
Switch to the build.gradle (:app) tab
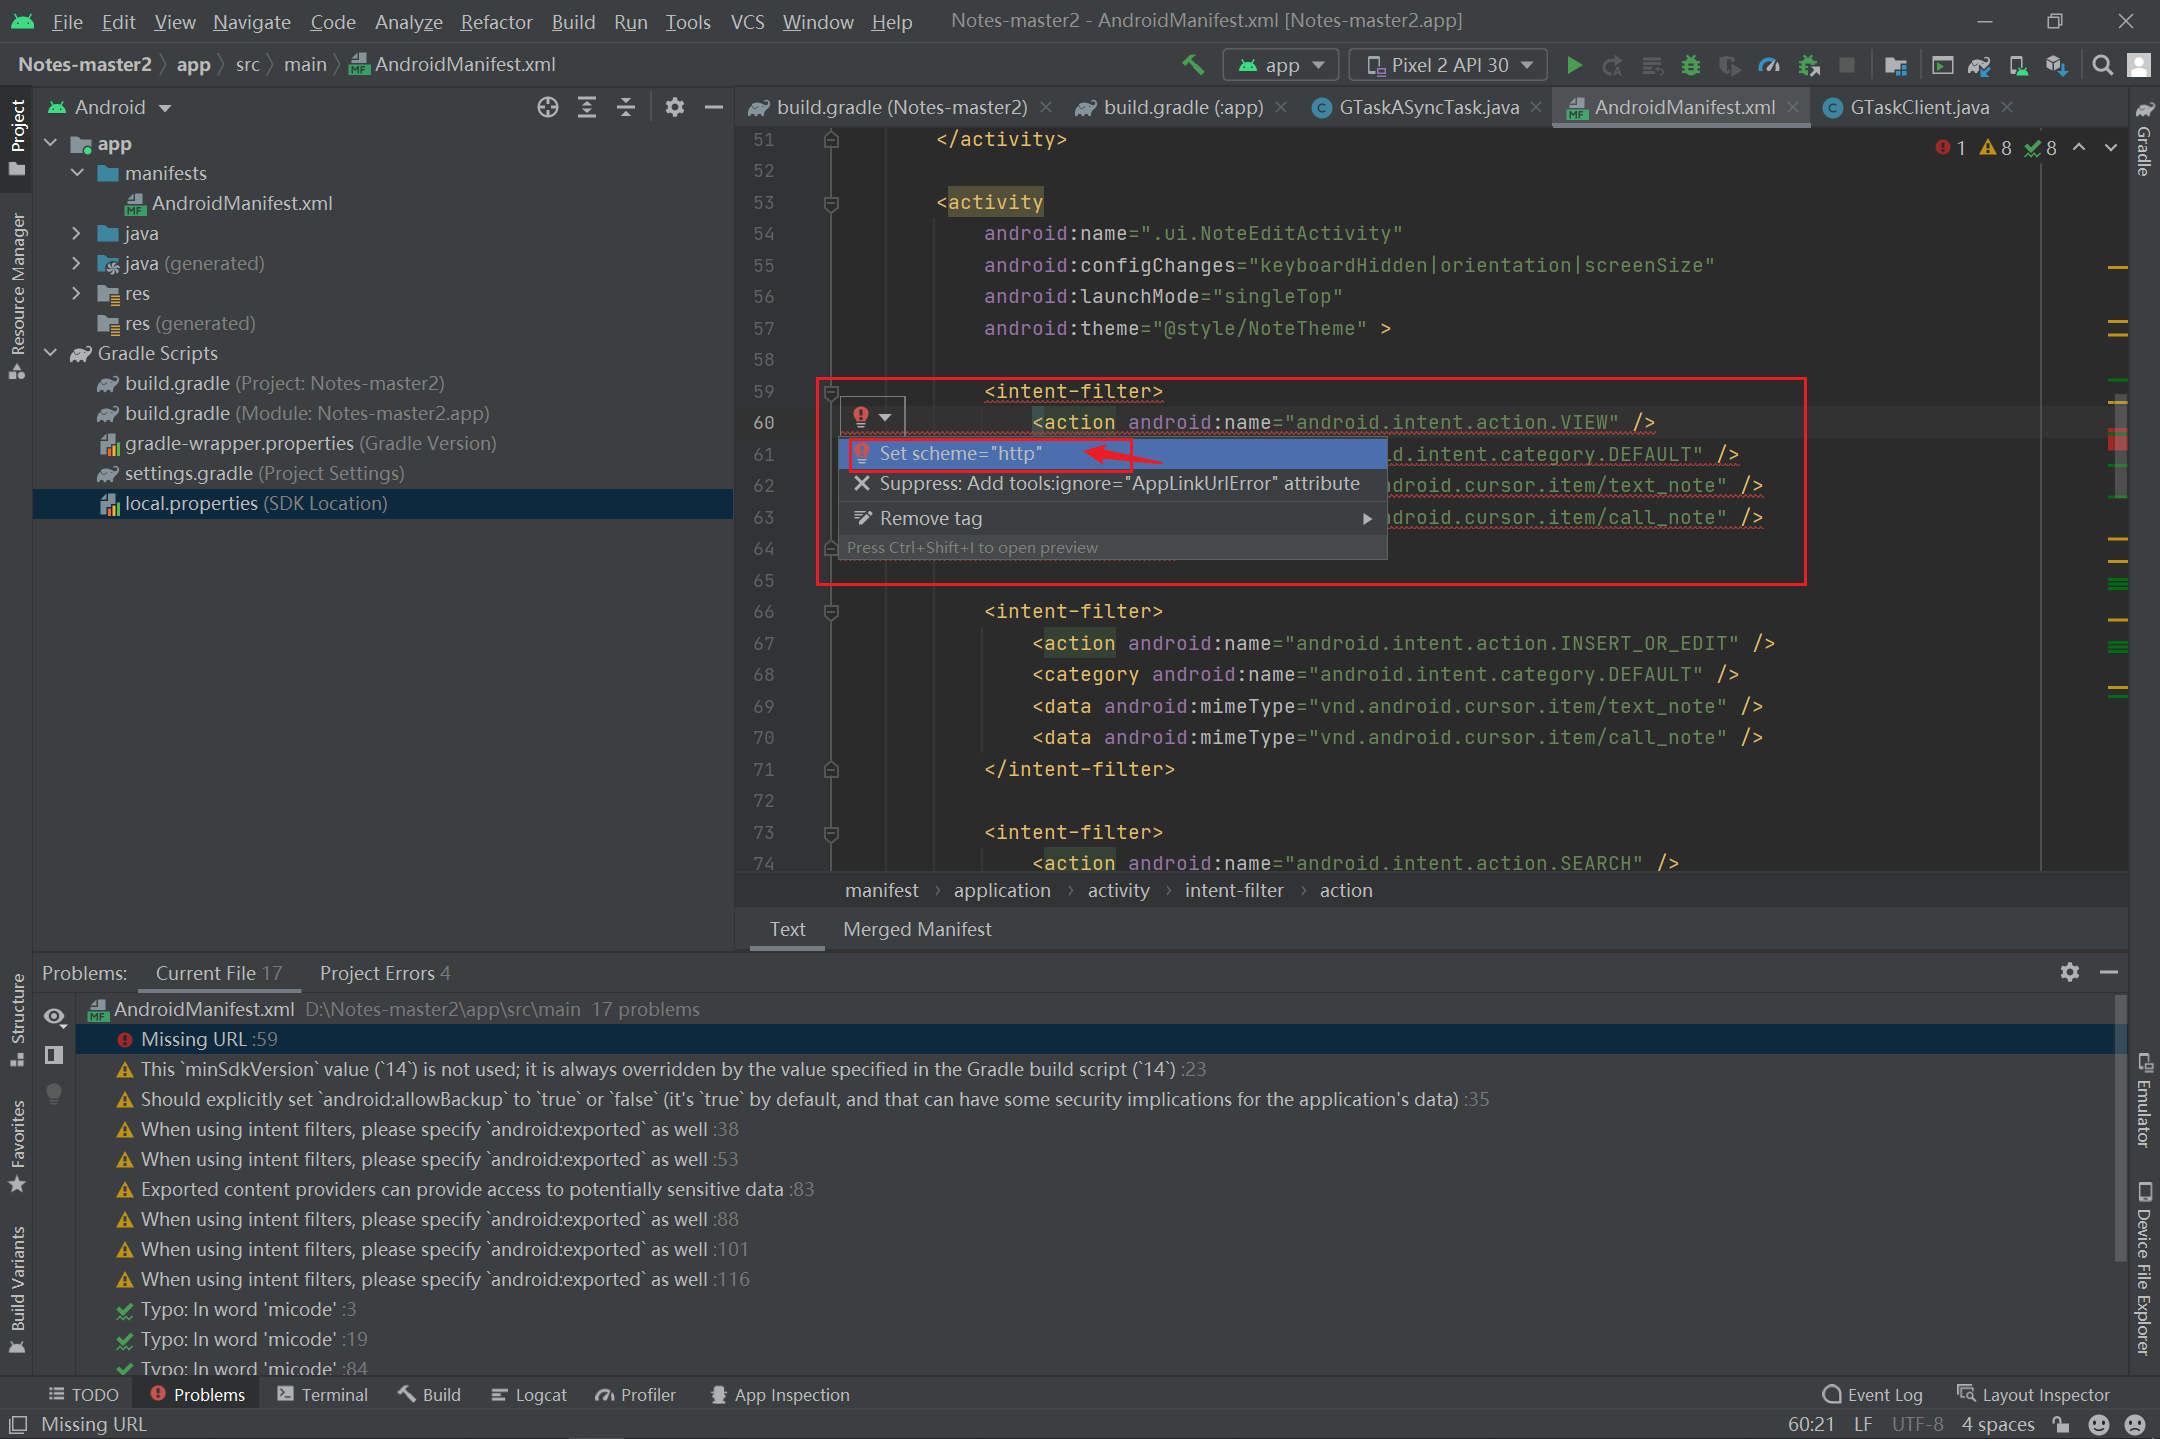coord(1182,107)
